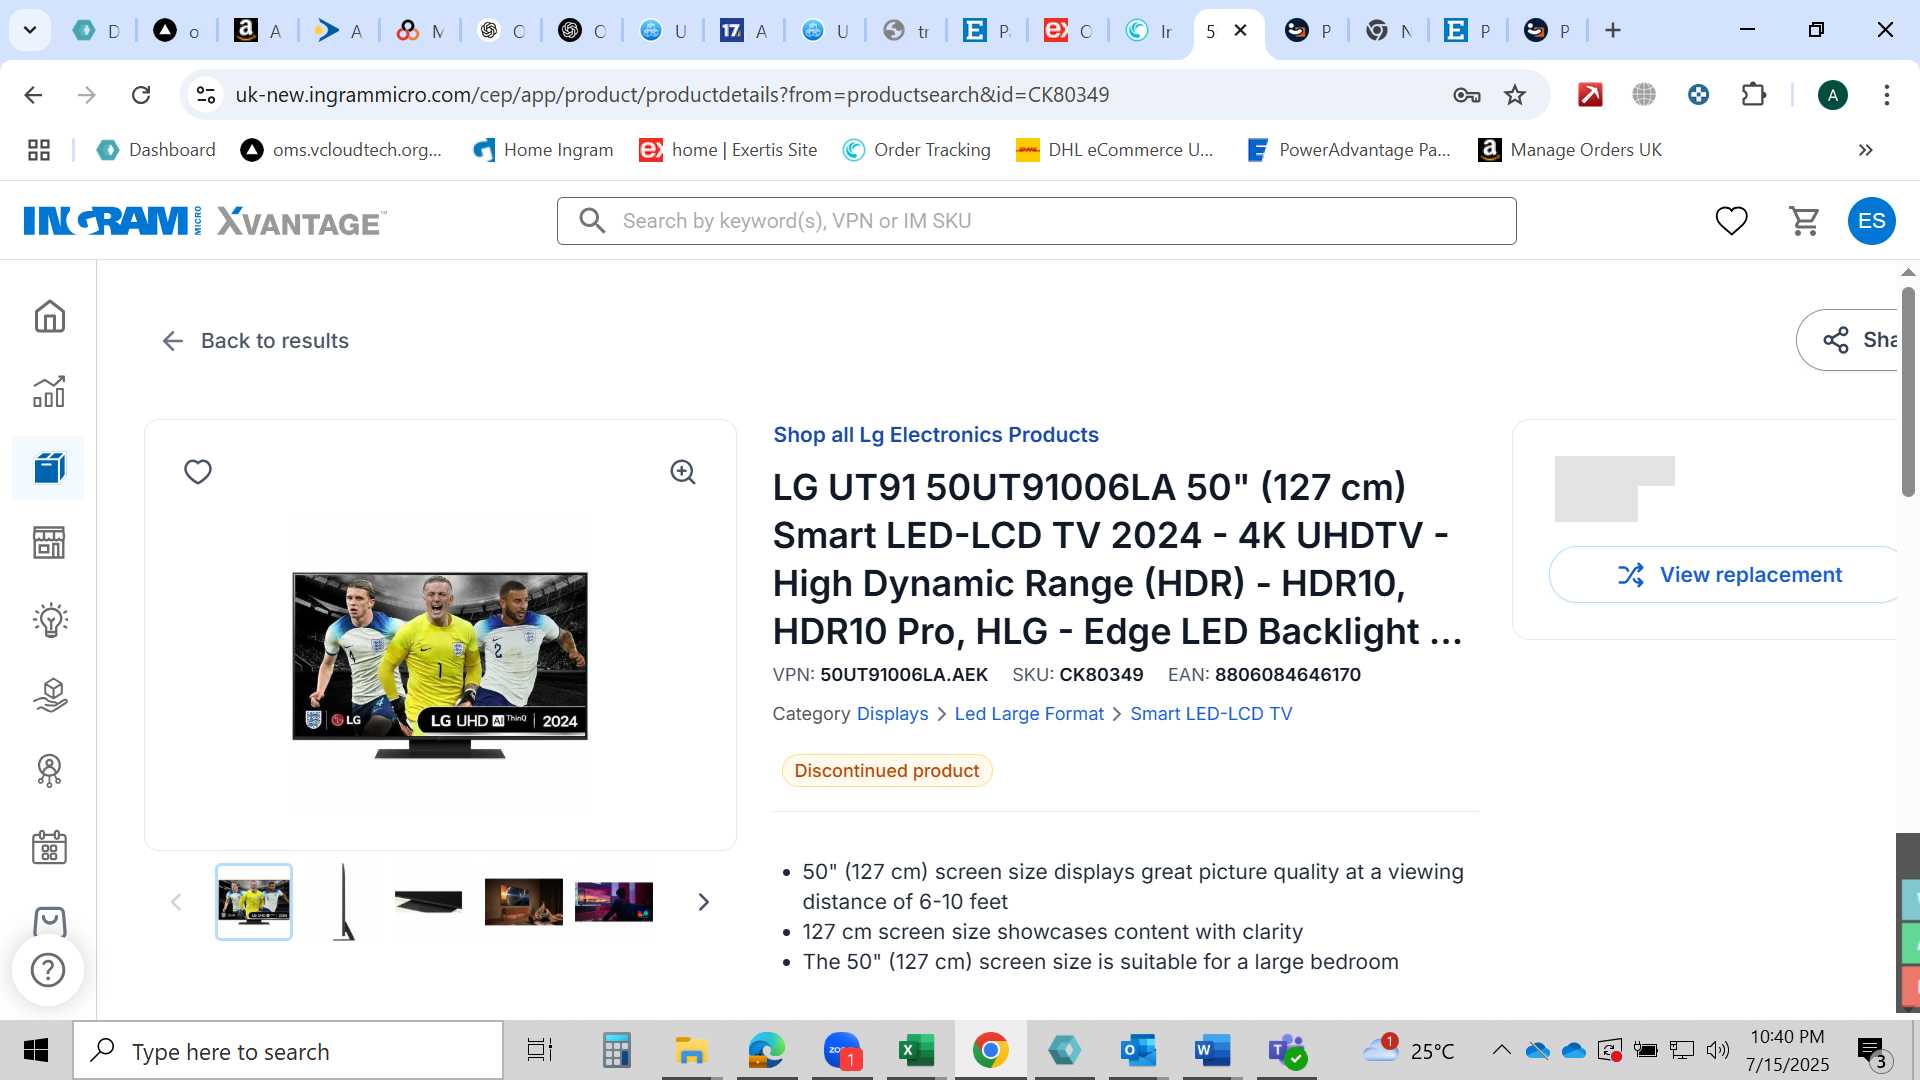Open the Displays category link
This screenshot has height=1080, width=1920.
pos(892,714)
